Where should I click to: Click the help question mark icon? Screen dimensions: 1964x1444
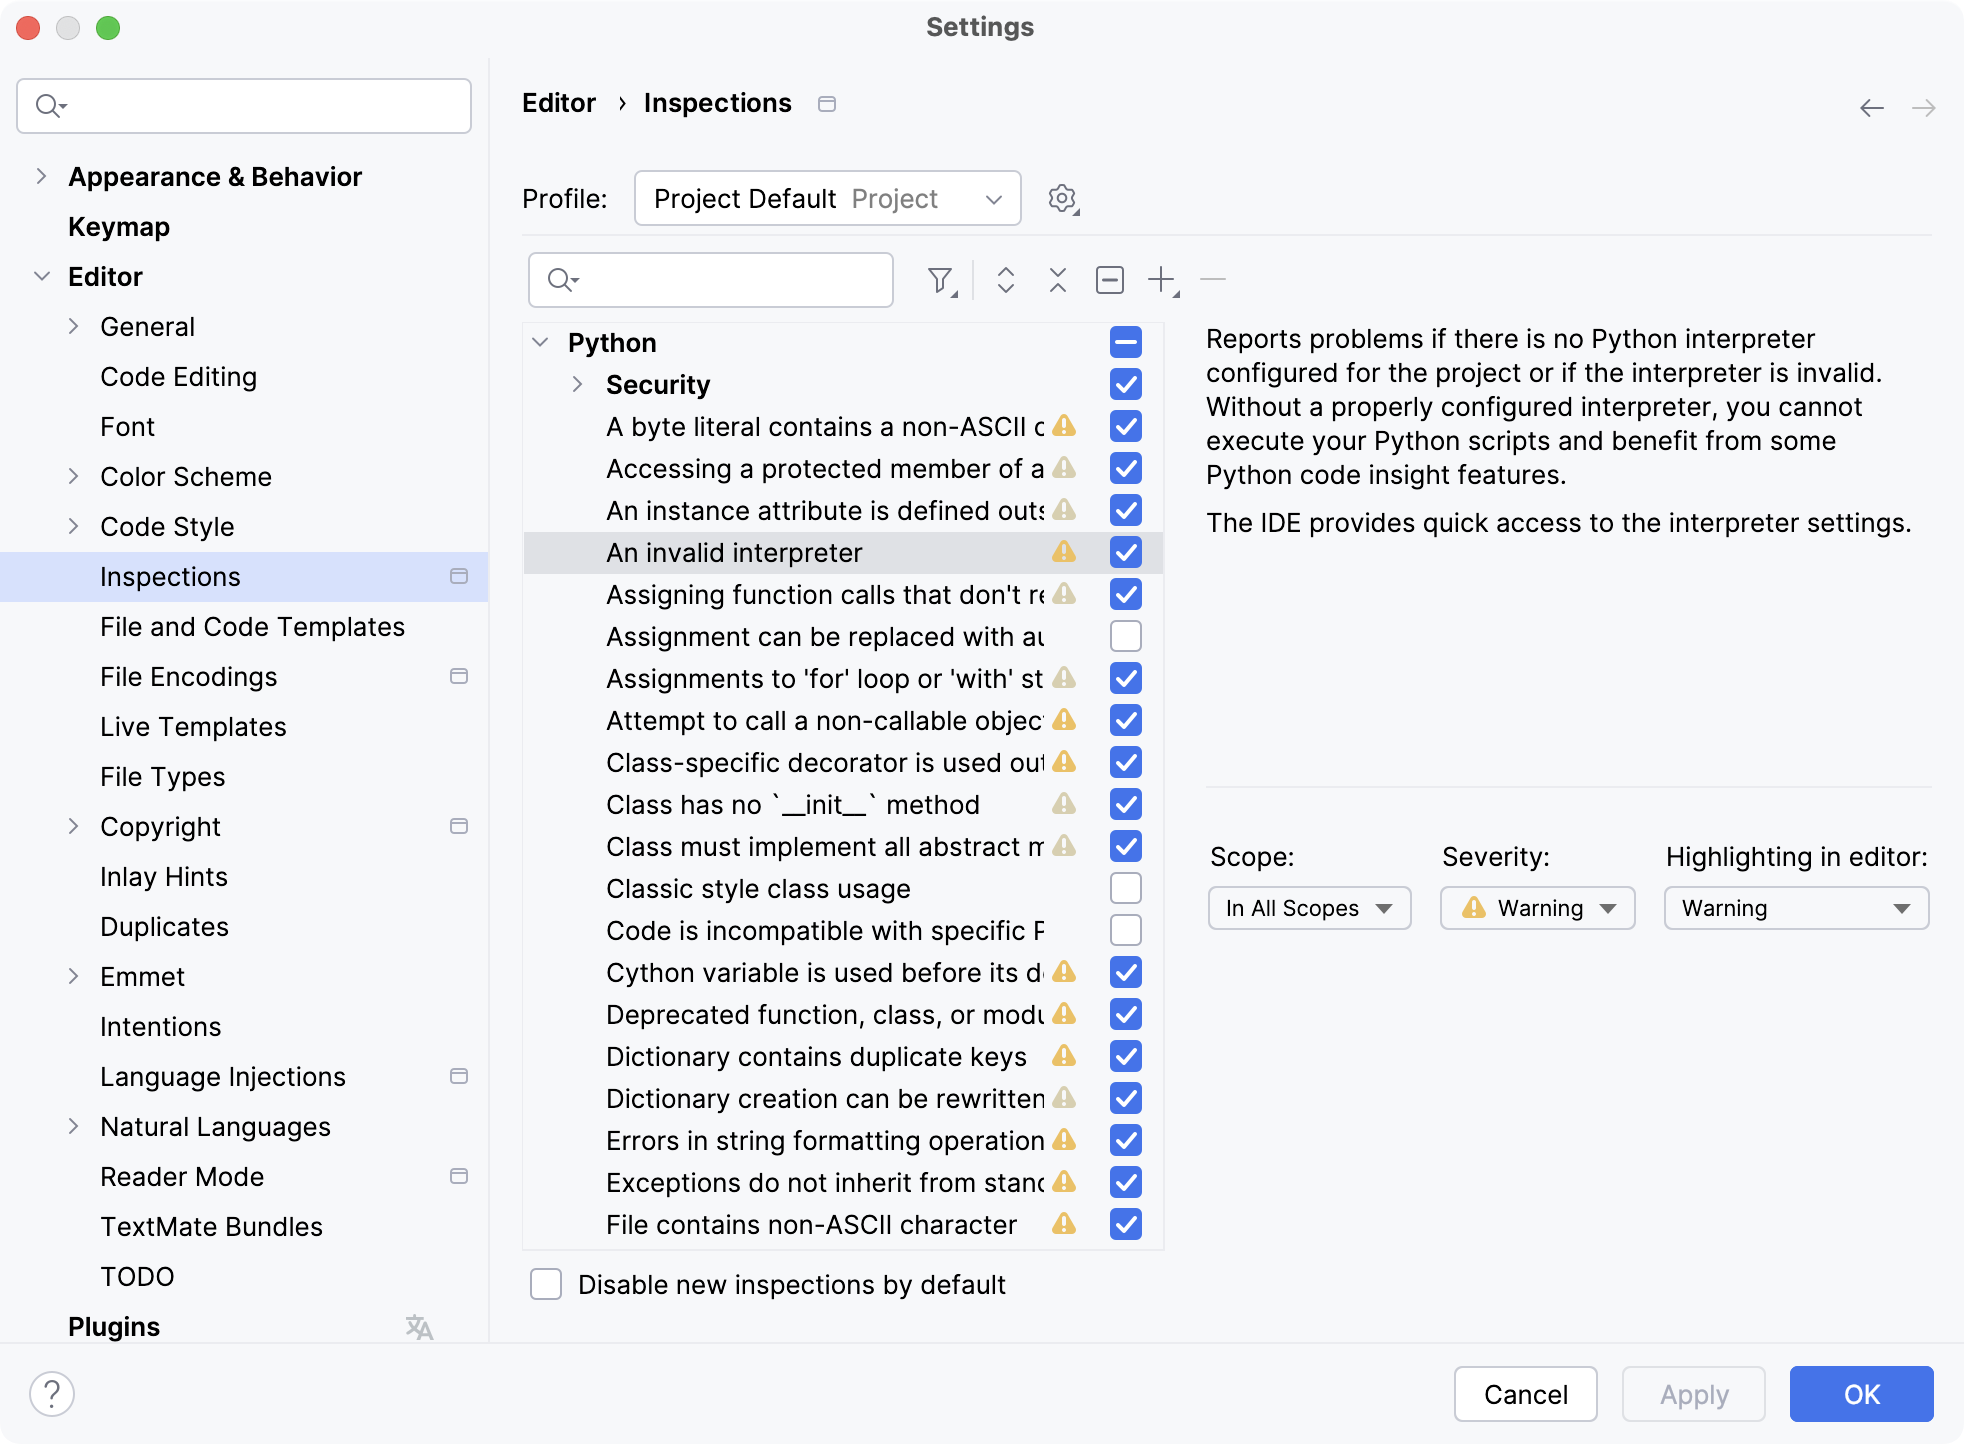click(52, 1392)
